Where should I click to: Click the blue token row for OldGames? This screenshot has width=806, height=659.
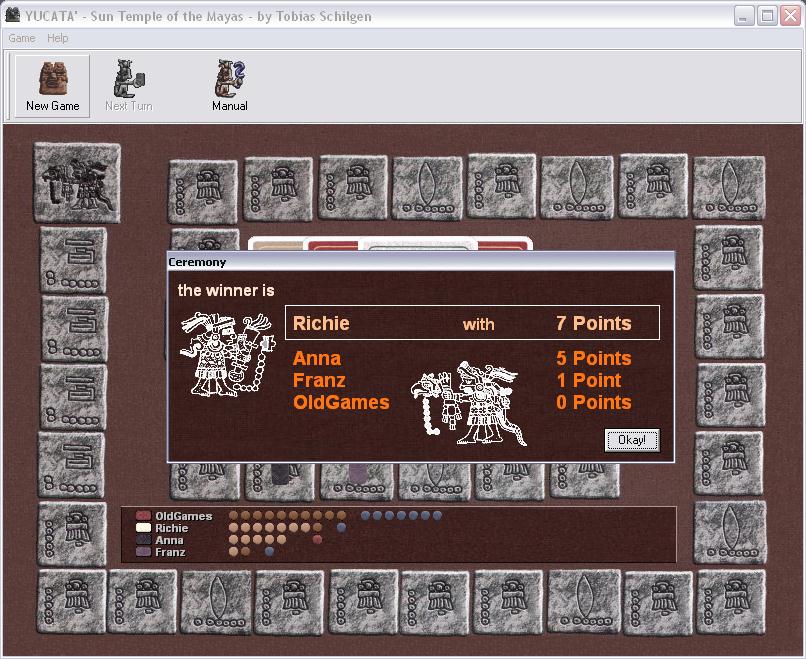pos(401,516)
